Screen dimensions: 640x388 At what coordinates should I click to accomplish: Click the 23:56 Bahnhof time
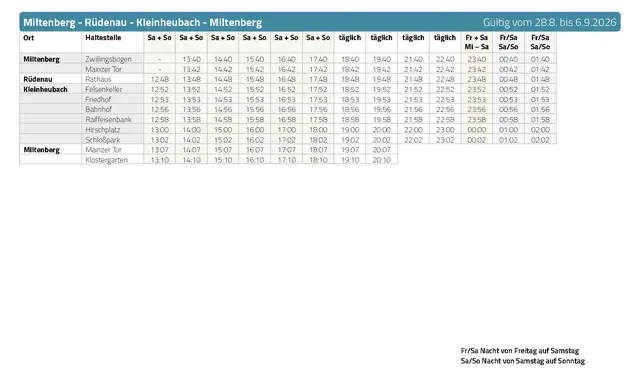476,109
